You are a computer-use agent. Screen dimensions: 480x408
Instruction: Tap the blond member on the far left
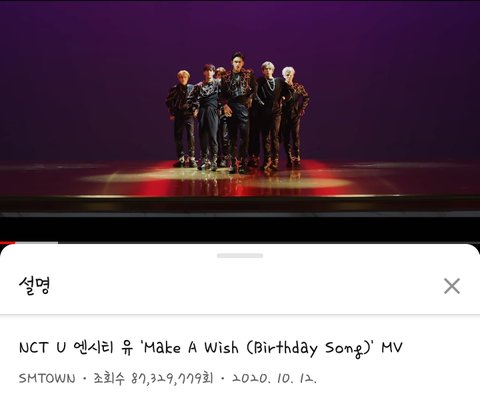(182, 118)
